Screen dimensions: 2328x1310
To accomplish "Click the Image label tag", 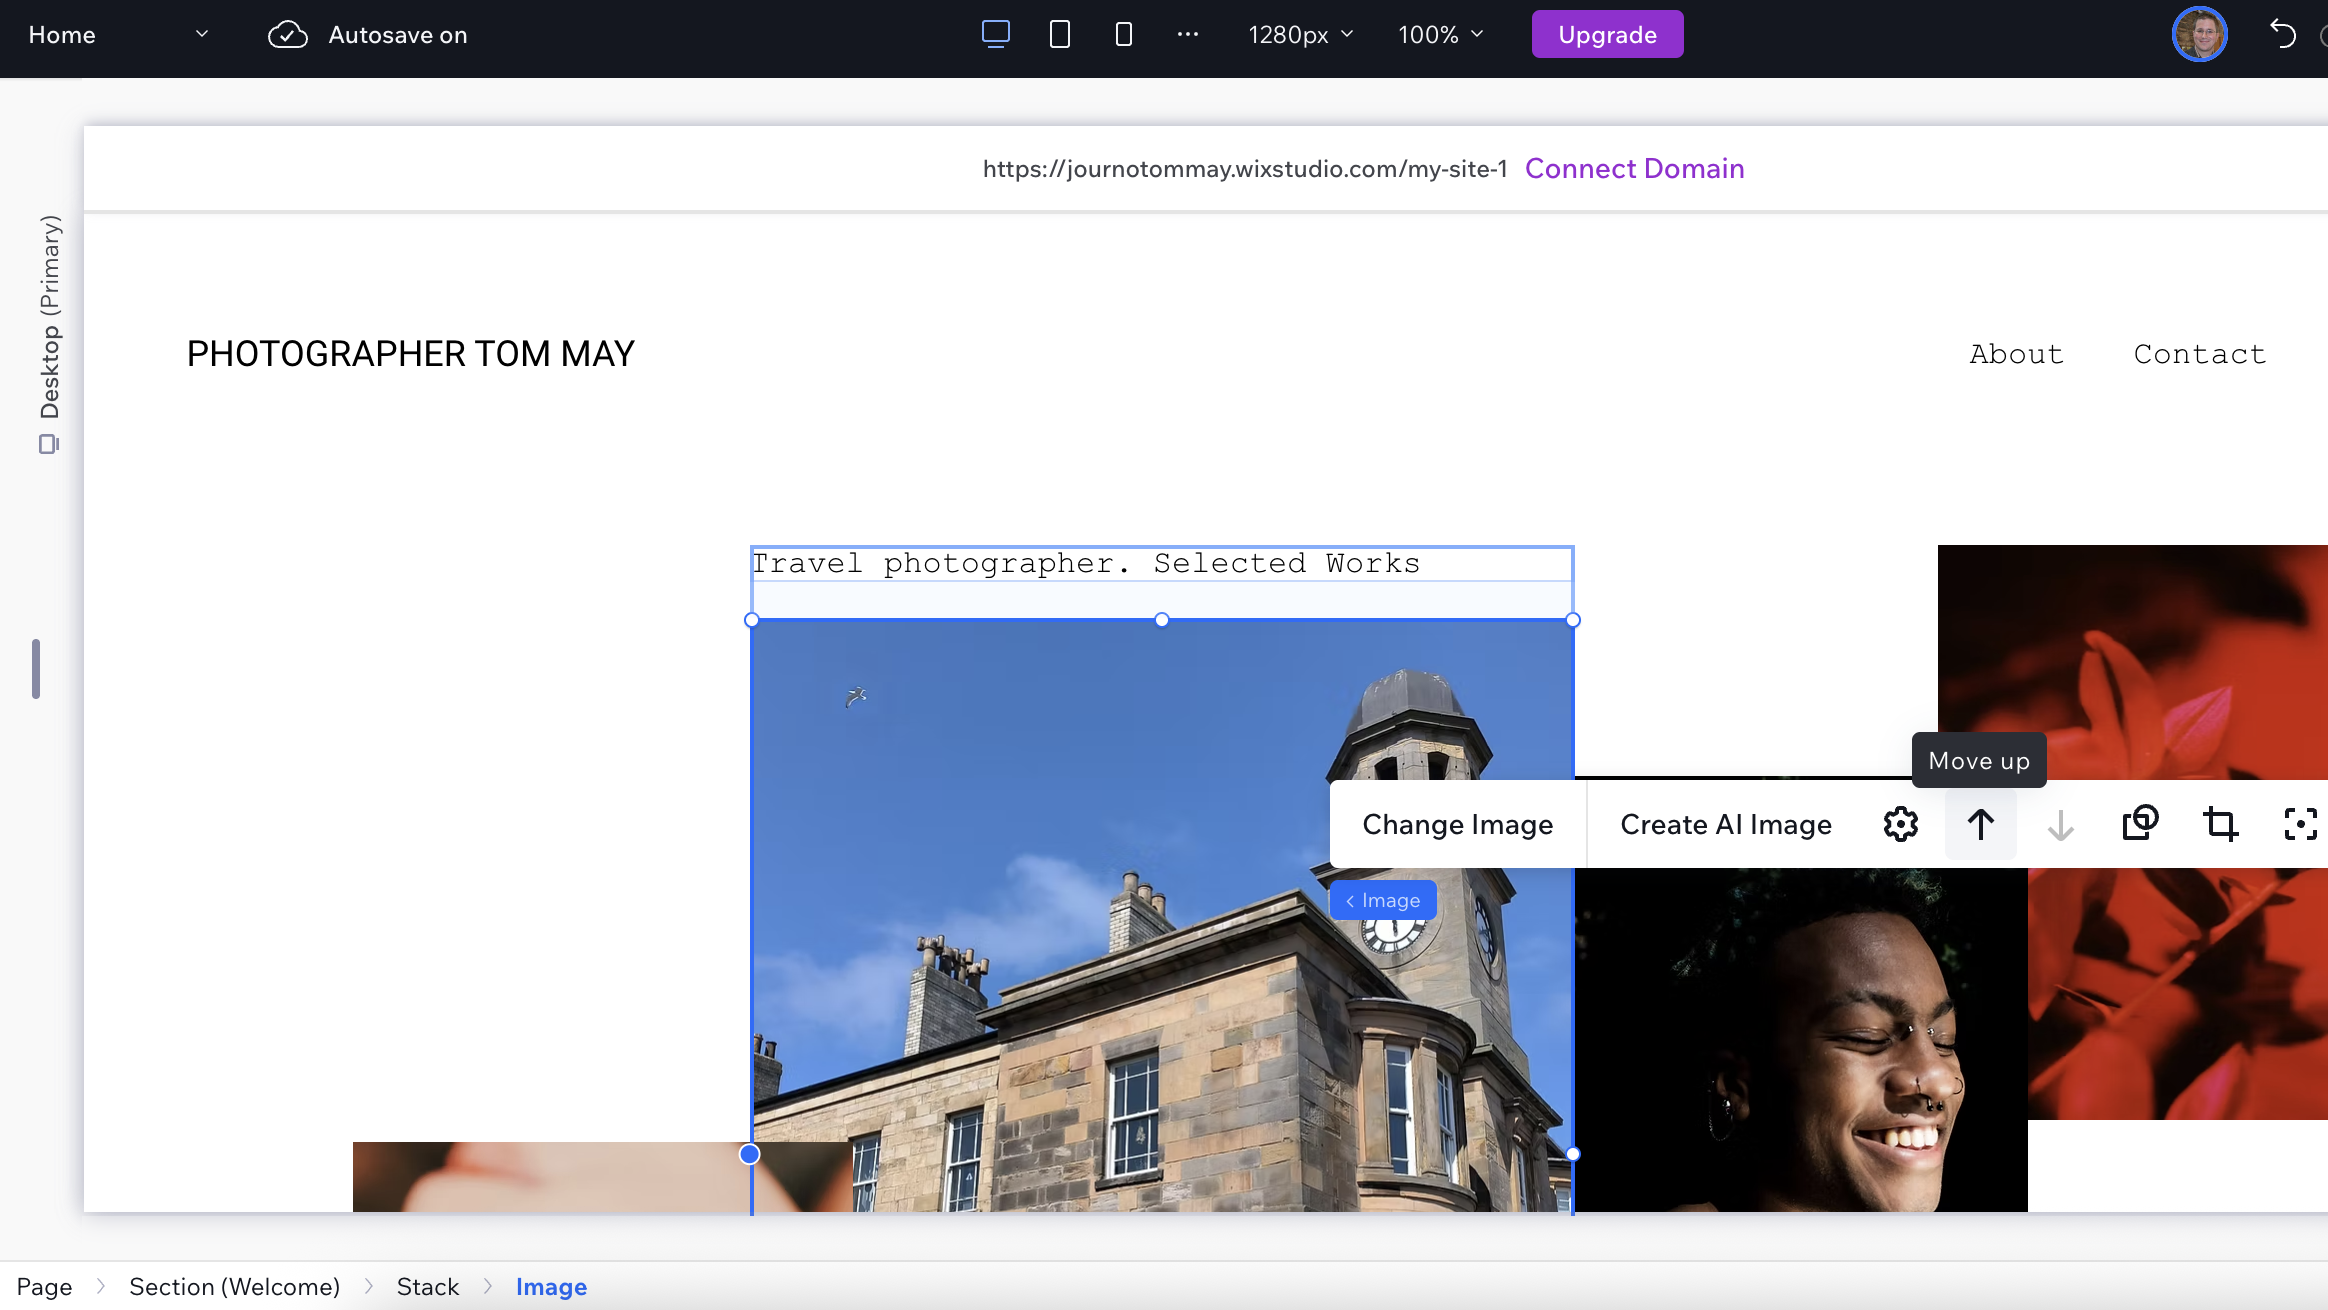I will tap(1383, 900).
